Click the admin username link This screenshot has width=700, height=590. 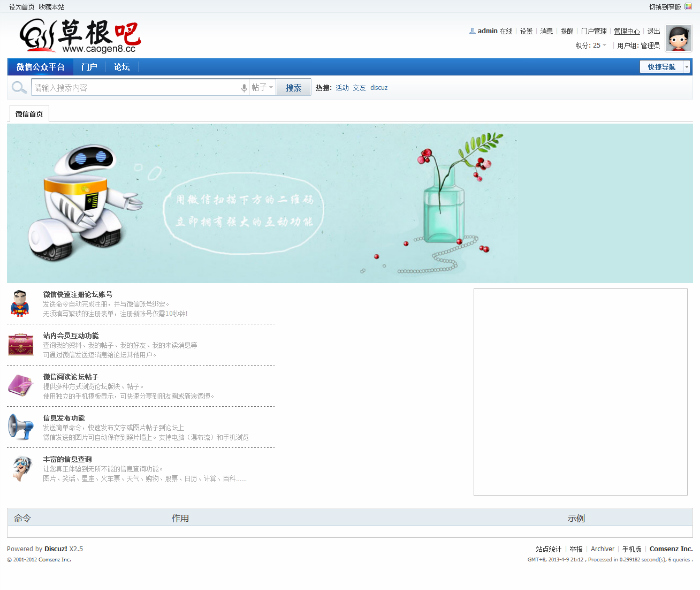point(487,31)
